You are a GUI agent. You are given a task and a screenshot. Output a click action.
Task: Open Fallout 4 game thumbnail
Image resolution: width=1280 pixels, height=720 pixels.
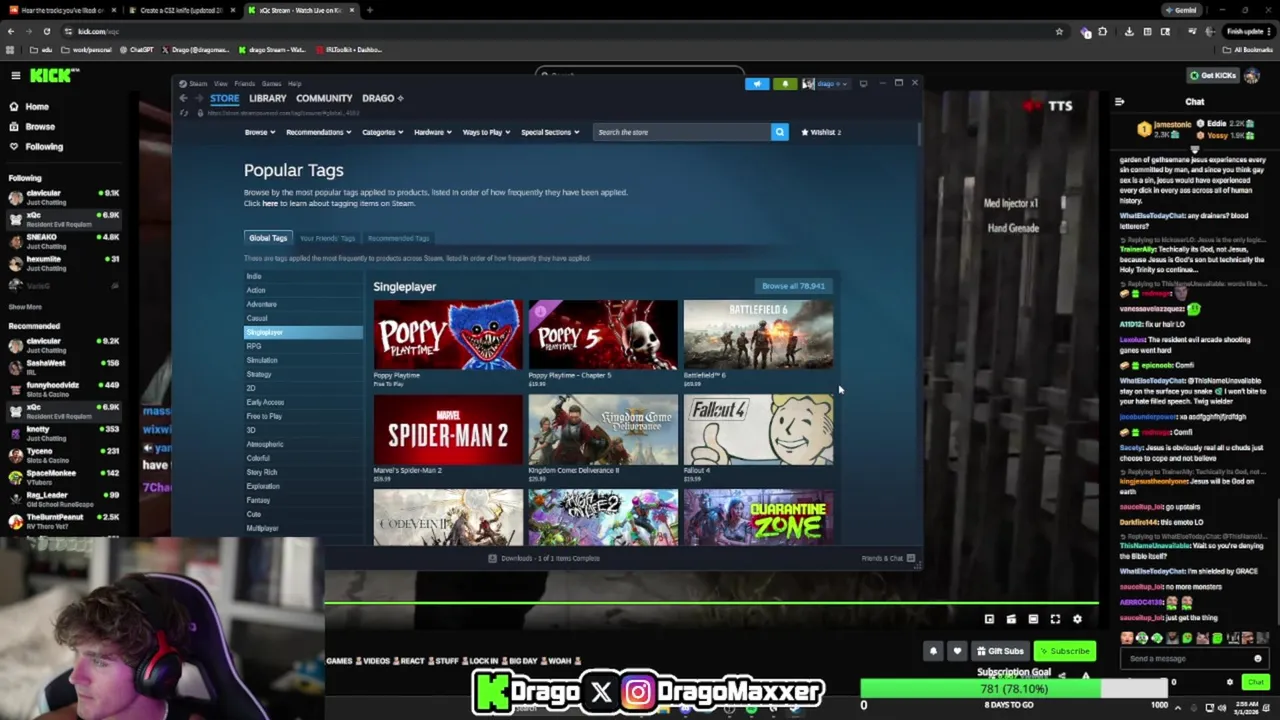click(x=758, y=430)
